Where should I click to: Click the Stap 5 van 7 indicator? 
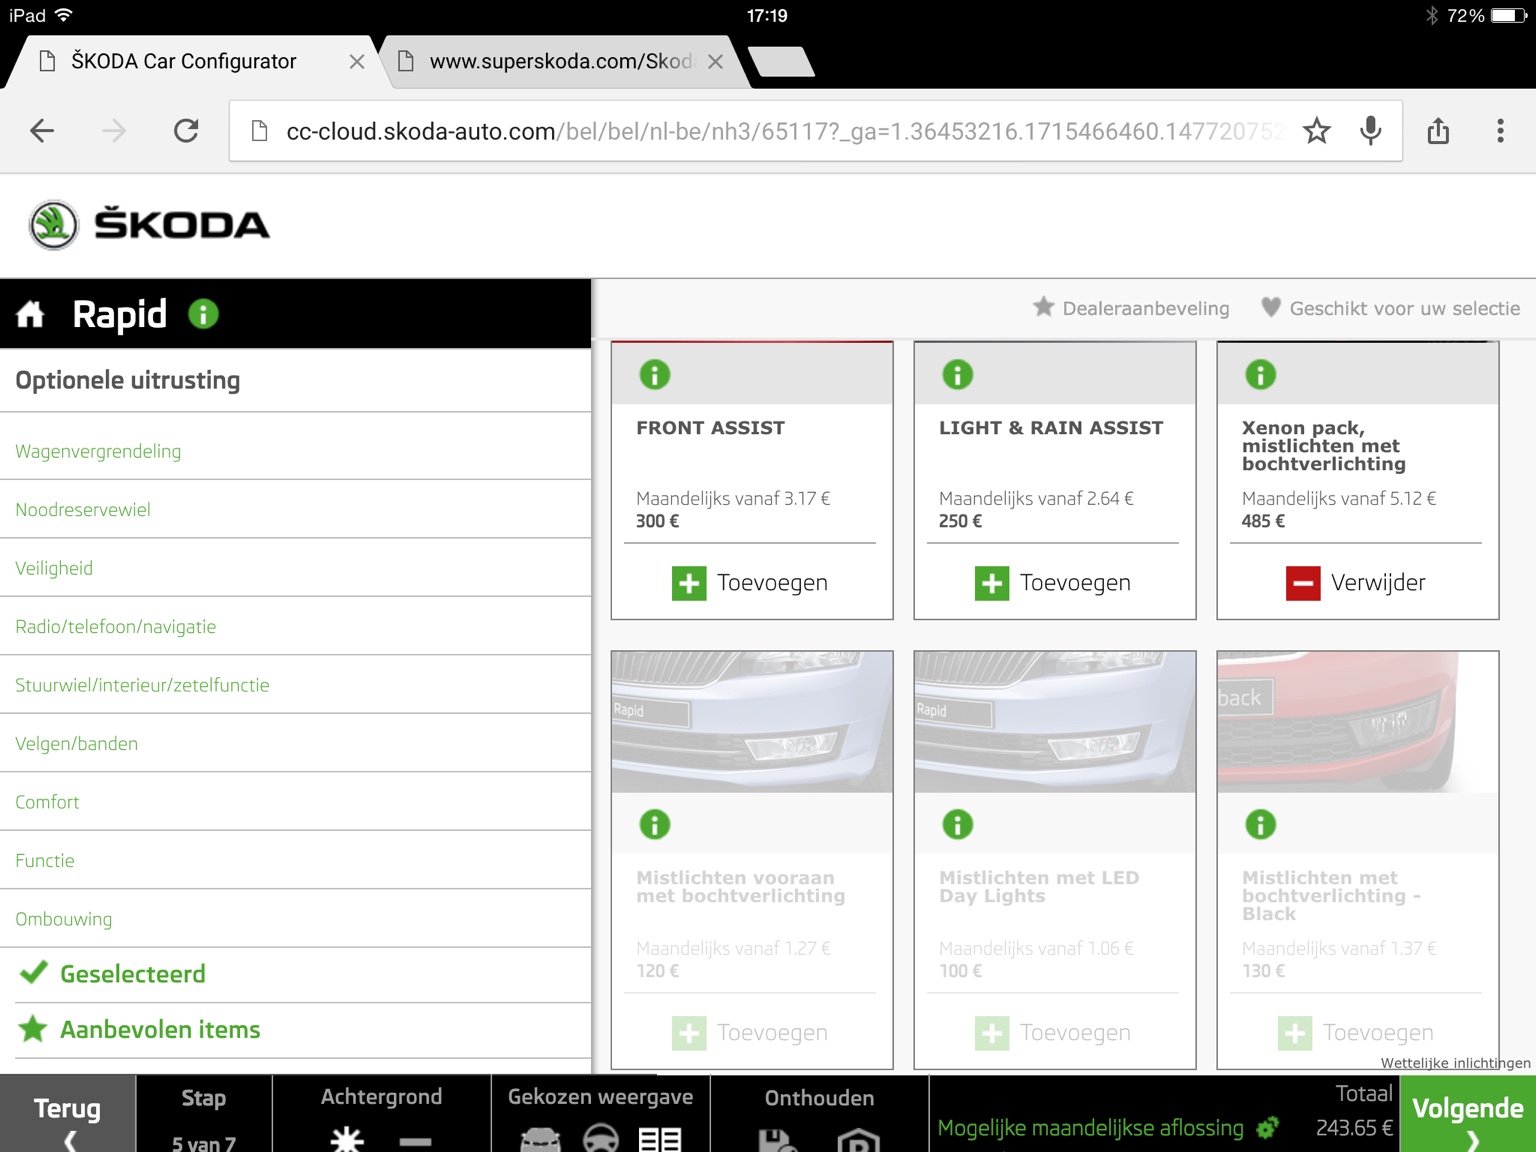(x=204, y=1114)
